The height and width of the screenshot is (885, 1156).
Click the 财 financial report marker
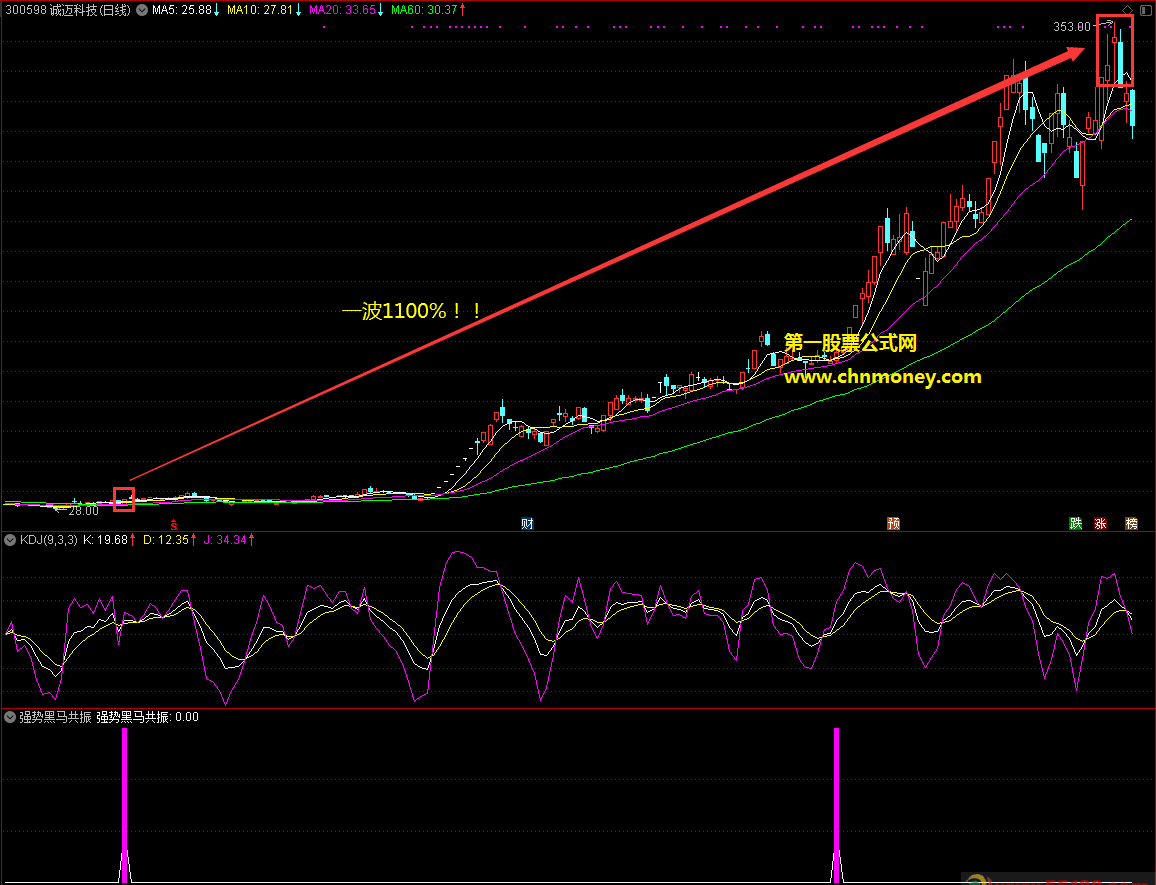point(527,524)
